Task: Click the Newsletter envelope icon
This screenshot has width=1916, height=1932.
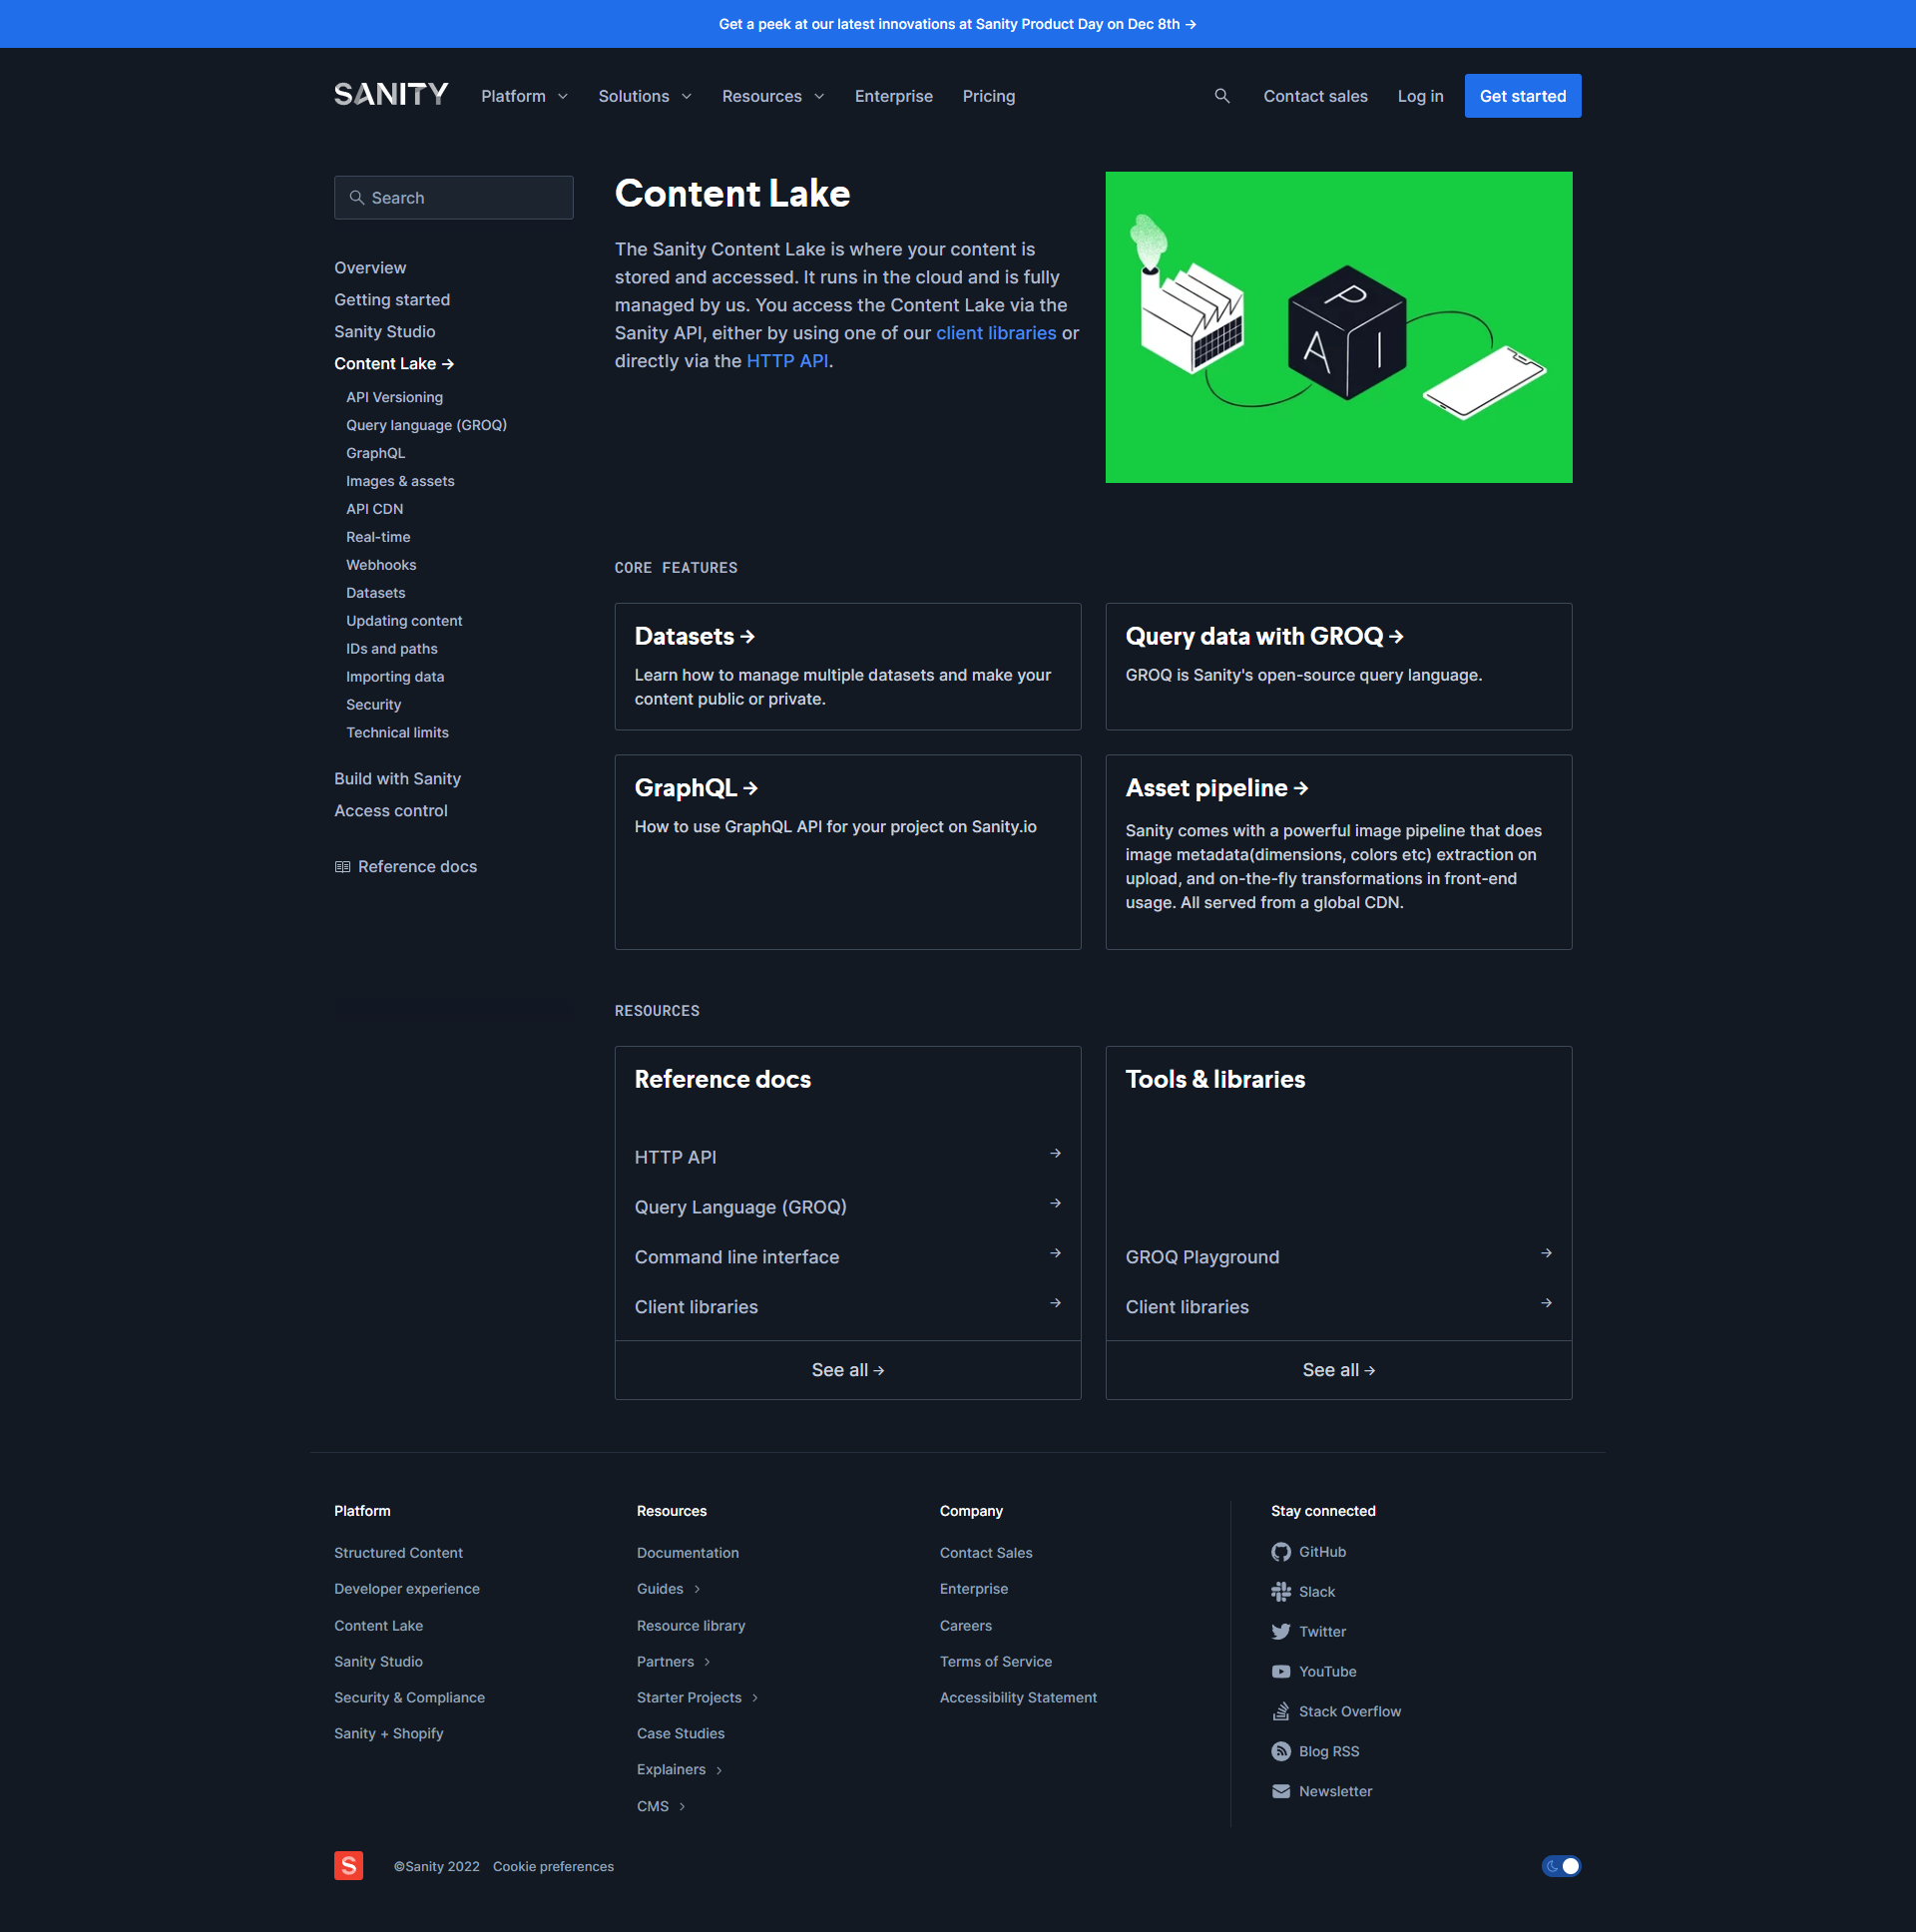Action: (x=1280, y=1792)
